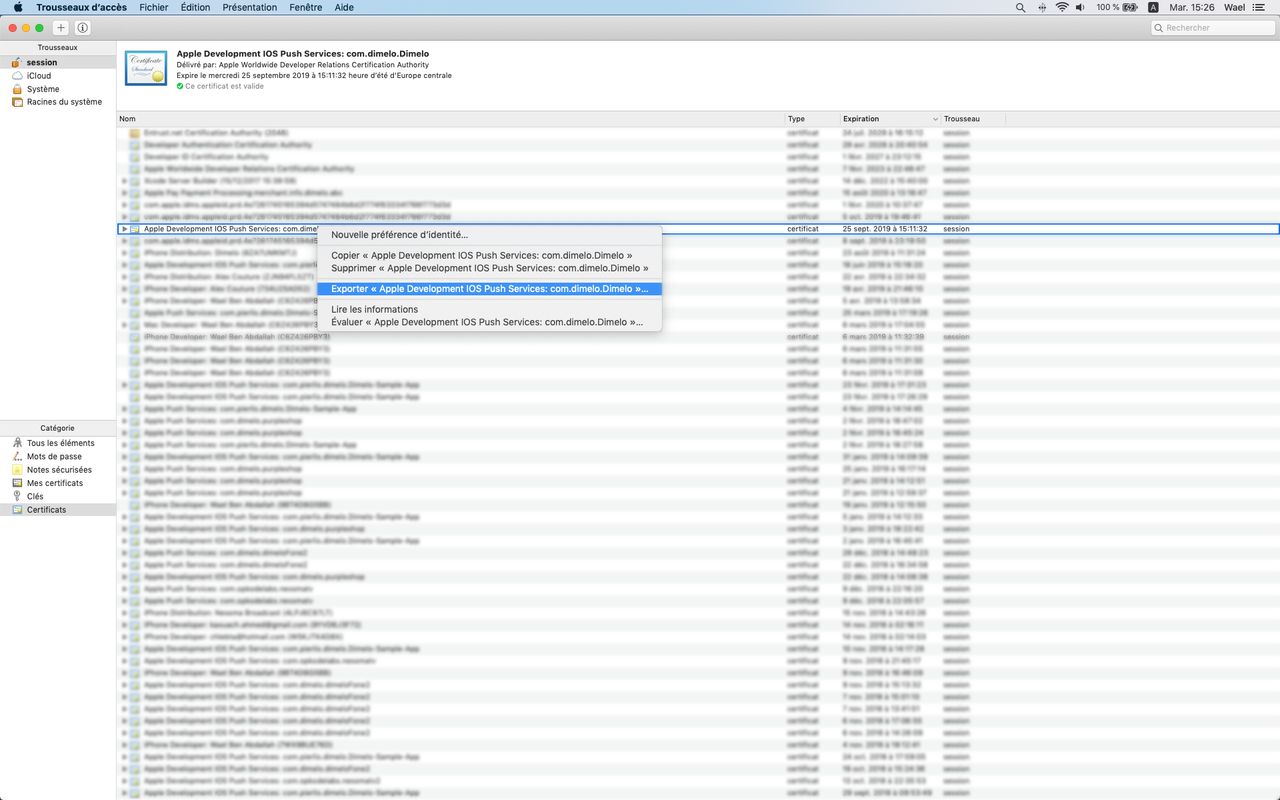Screen dimensions: 1280x800
Task: Open the info (i) toolbar button
Action: [x=82, y=28]
